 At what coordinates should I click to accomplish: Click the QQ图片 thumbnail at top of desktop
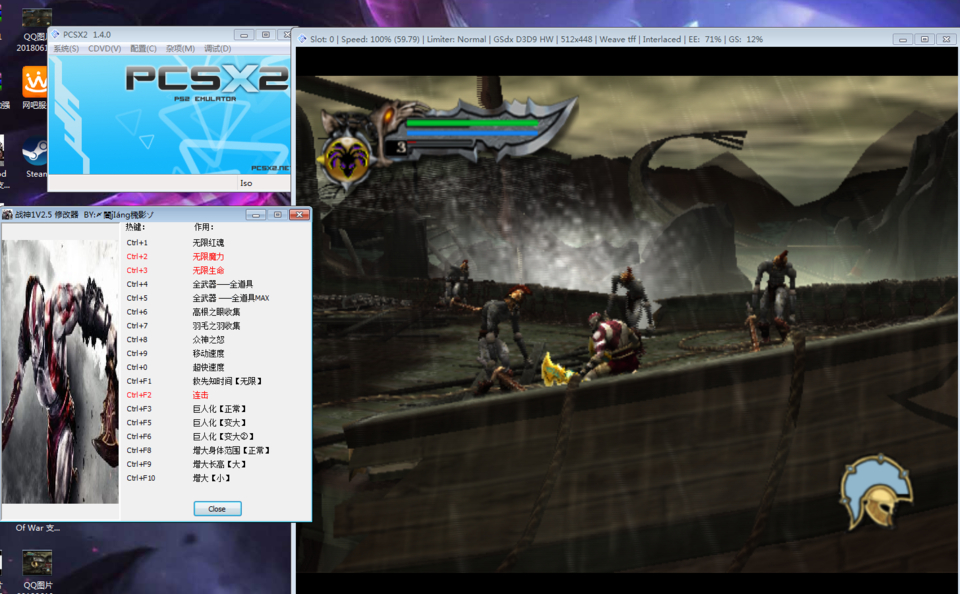(x=37, y=17)
